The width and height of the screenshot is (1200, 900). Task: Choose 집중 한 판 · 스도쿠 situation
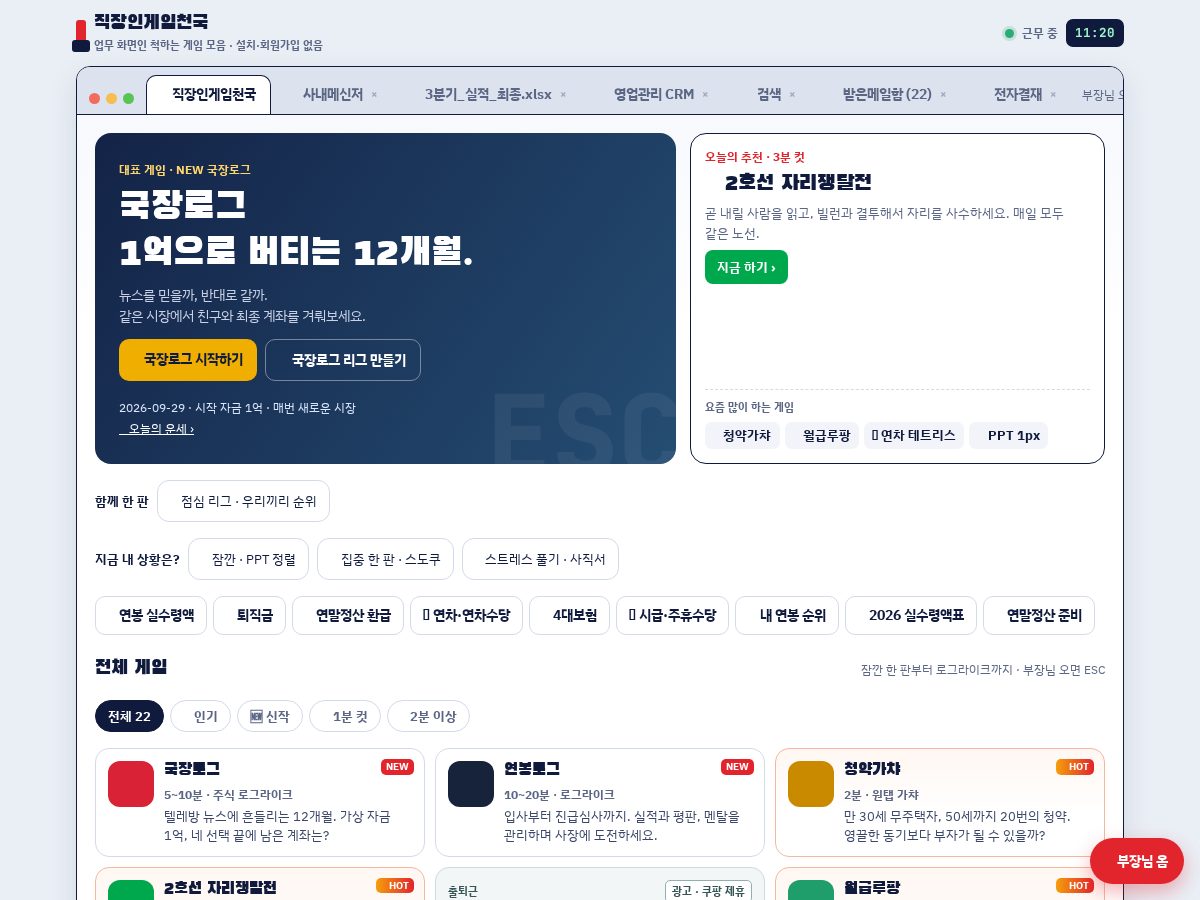385,559
